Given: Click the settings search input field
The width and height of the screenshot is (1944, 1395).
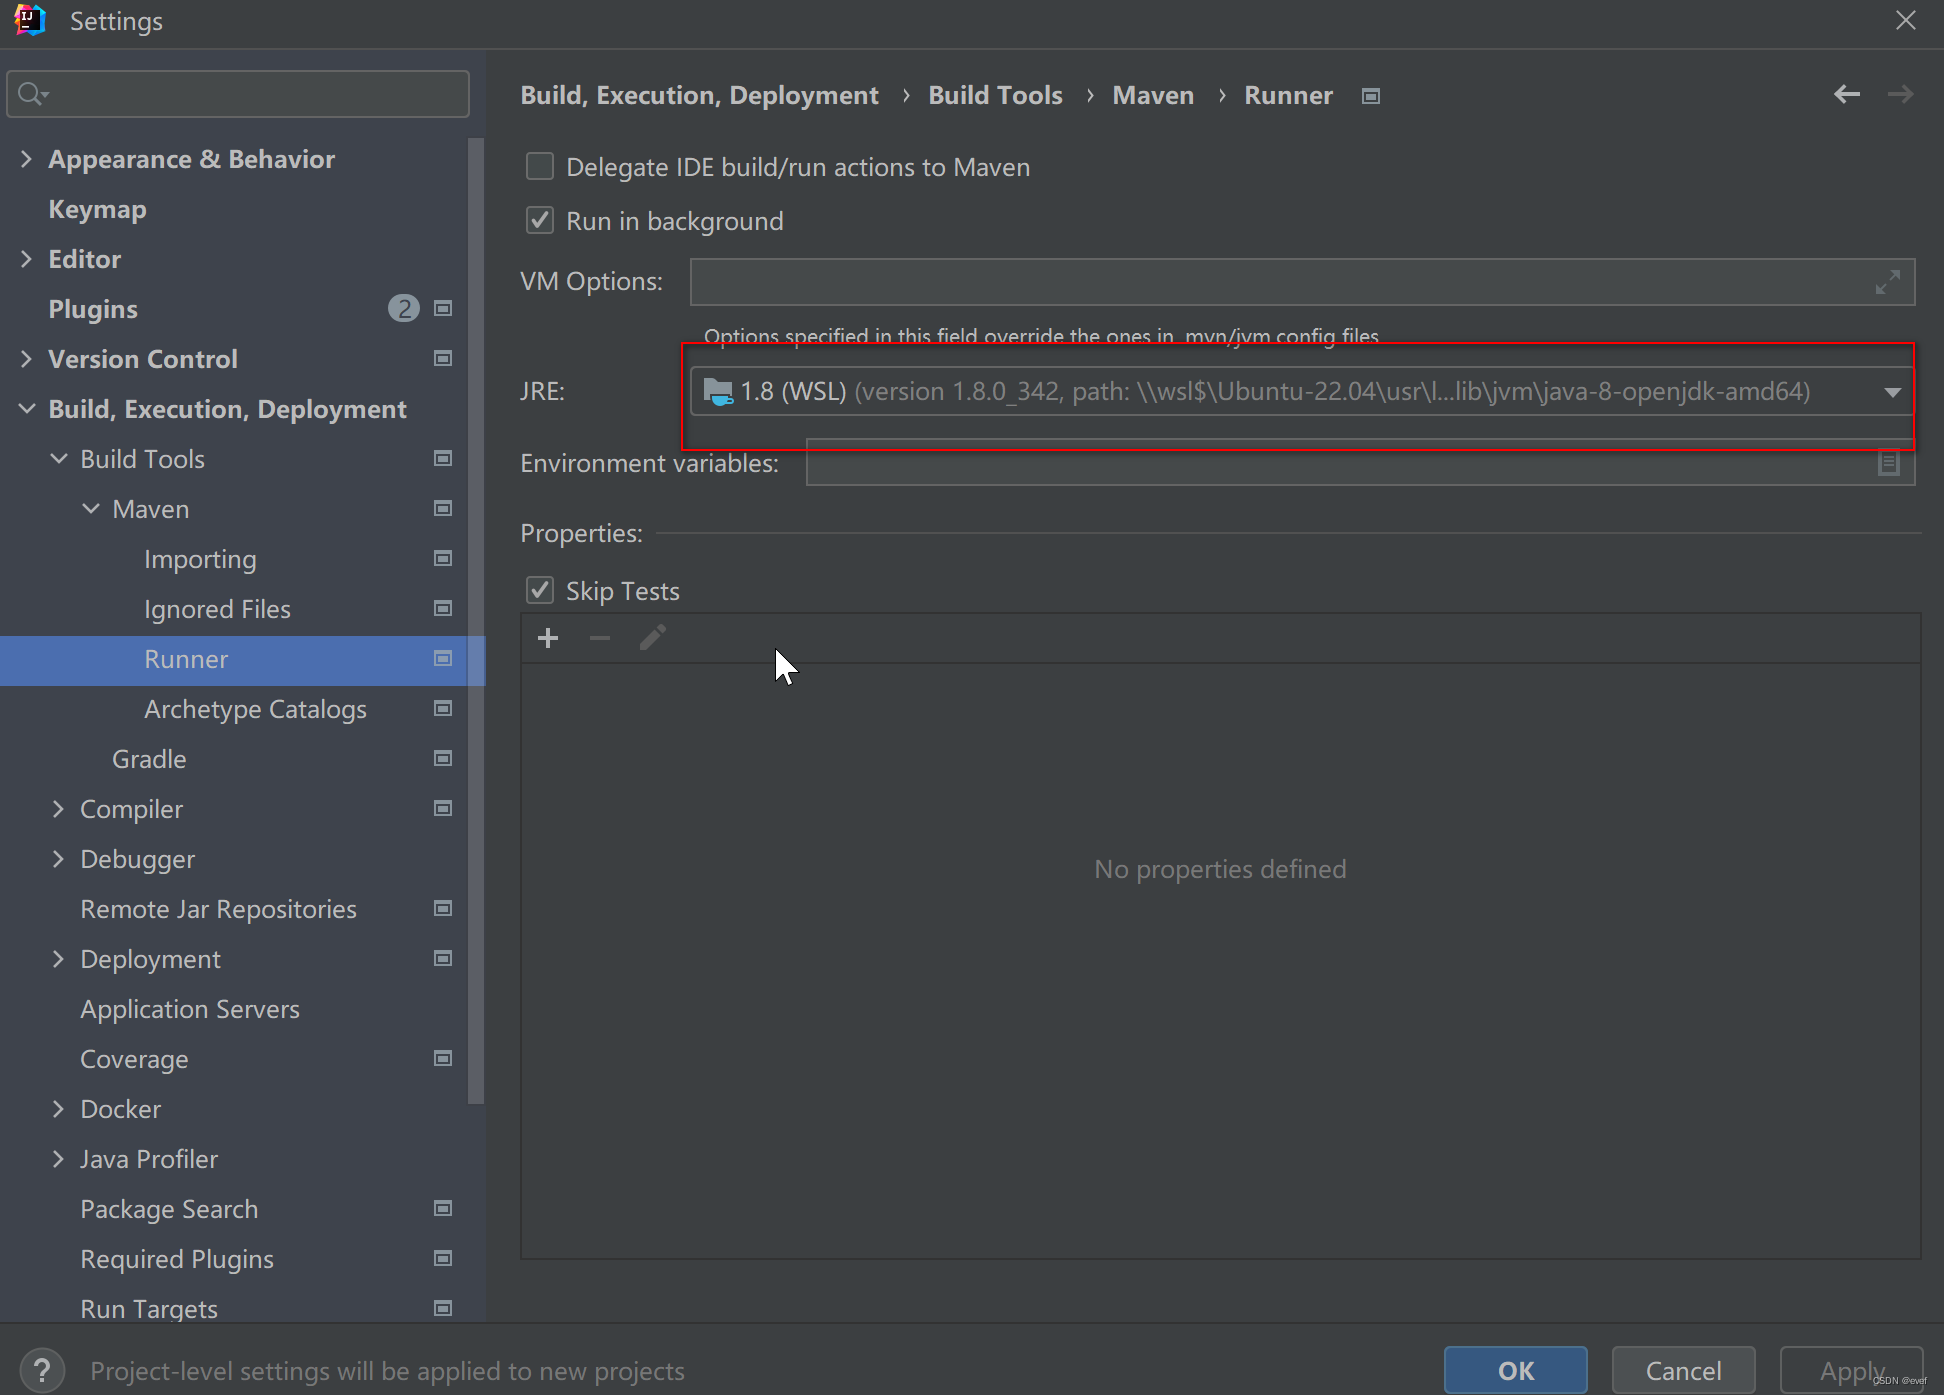Looking at the screenshot, I should 238,94.
